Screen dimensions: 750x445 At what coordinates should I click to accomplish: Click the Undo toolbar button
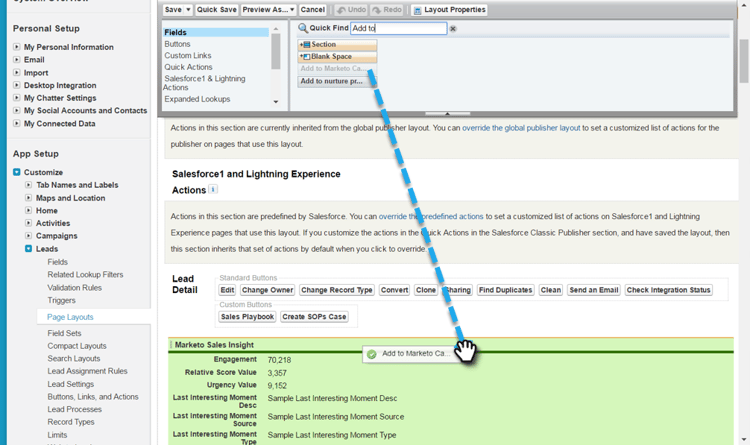(x=351, y=10)
